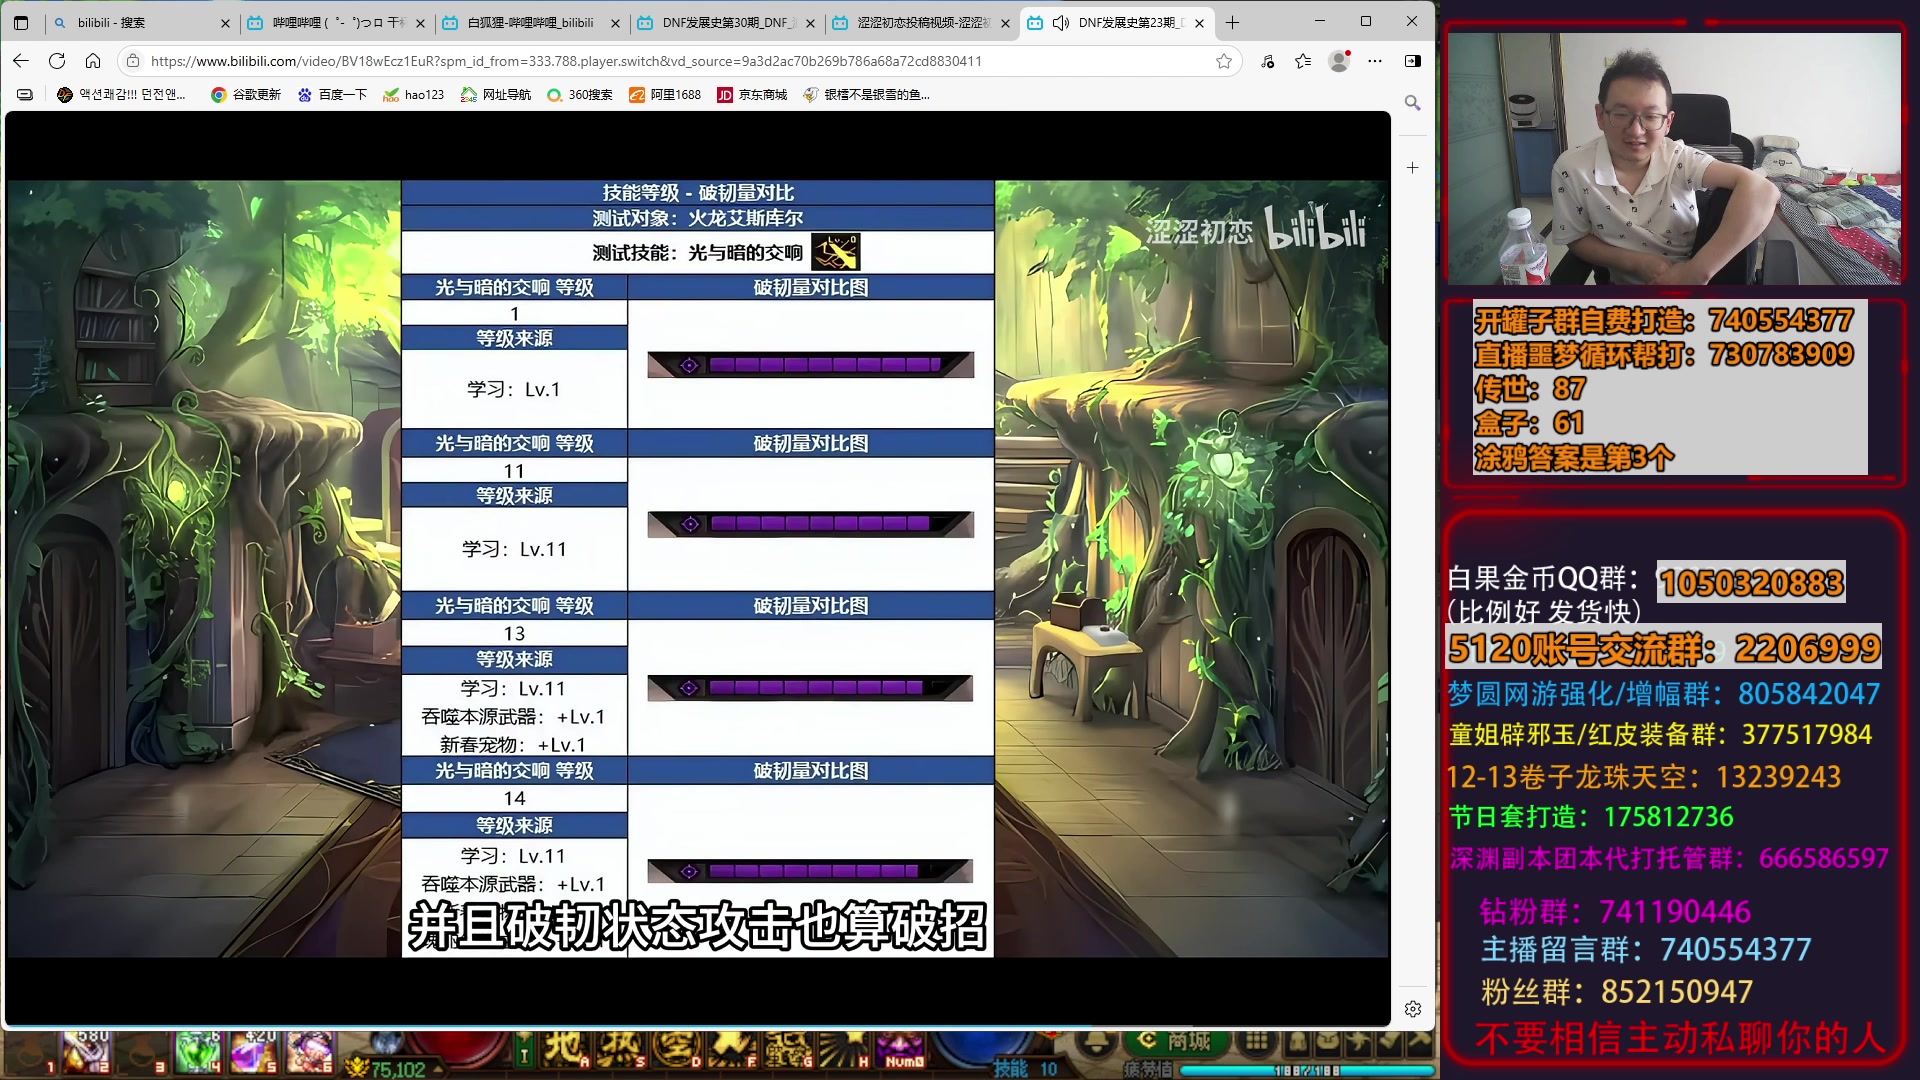Open the 谷歌更新 bookmark
The height and width of the screenshot is (1080, 1920).
click(x=246, y=95)
